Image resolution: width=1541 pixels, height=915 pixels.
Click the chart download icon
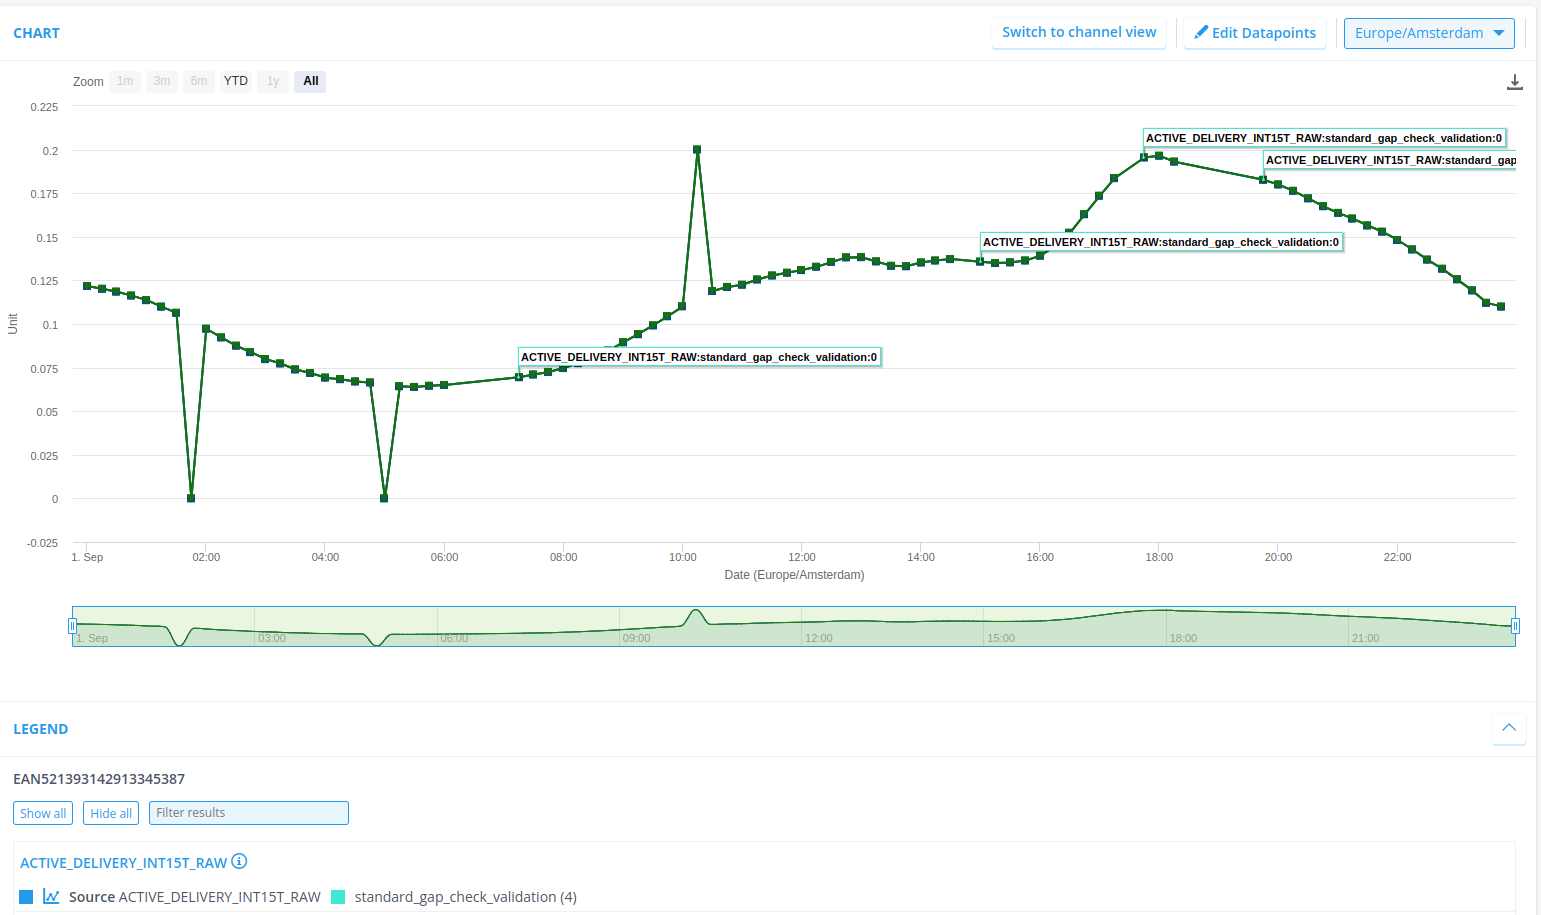pos(1514,82)
